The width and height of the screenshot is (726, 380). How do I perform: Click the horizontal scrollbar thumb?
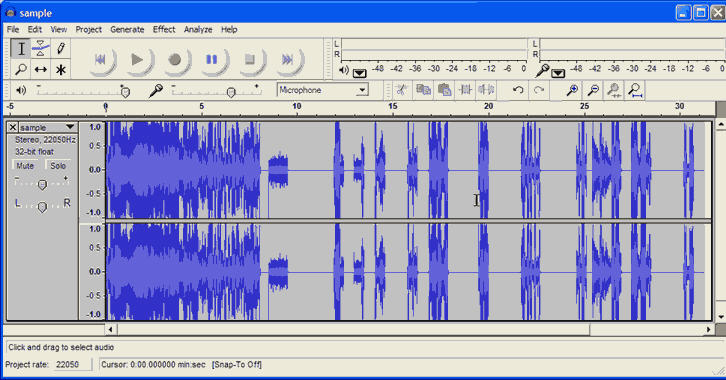tap(353, 330)
